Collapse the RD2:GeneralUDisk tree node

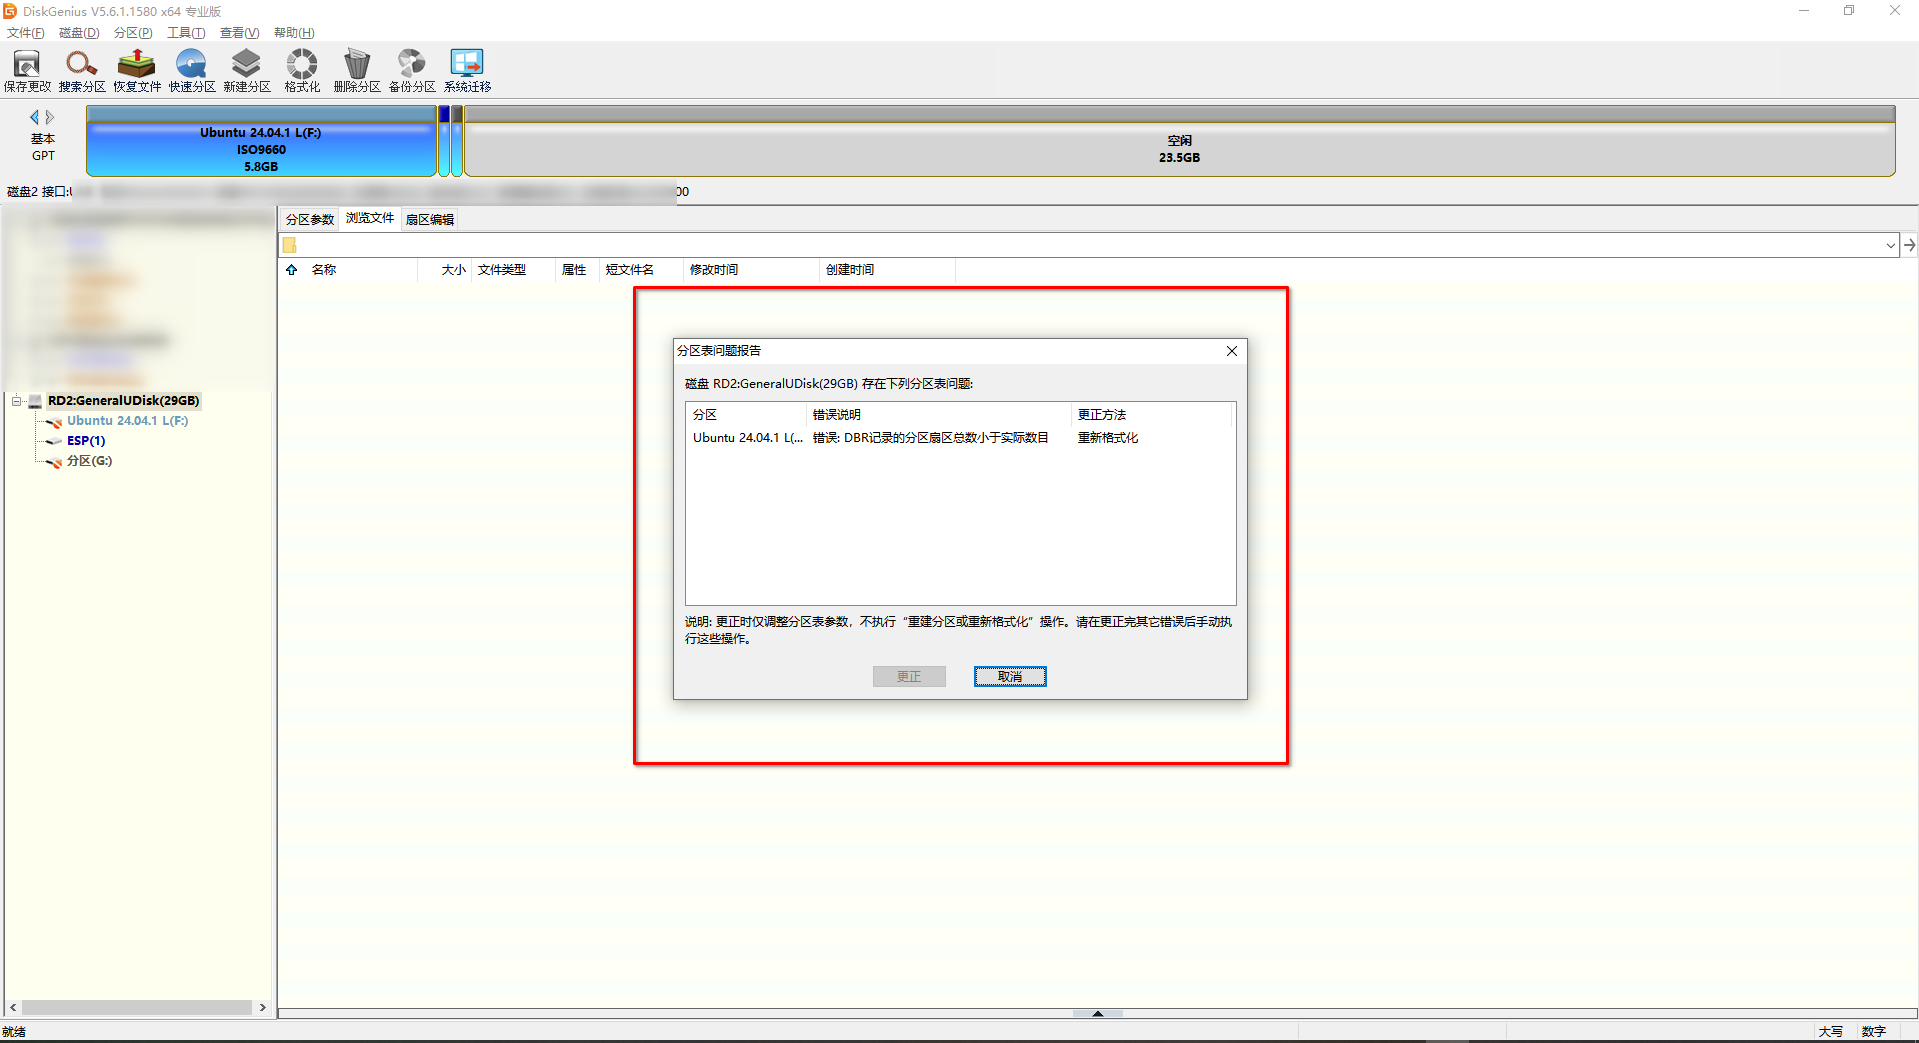(17, 401)
